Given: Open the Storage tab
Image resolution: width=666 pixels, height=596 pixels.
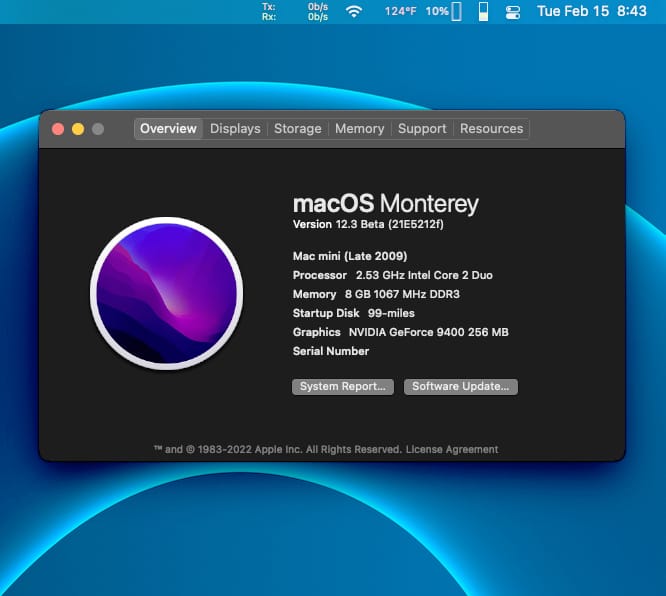Looking at the screenshot, I should 298,129.
